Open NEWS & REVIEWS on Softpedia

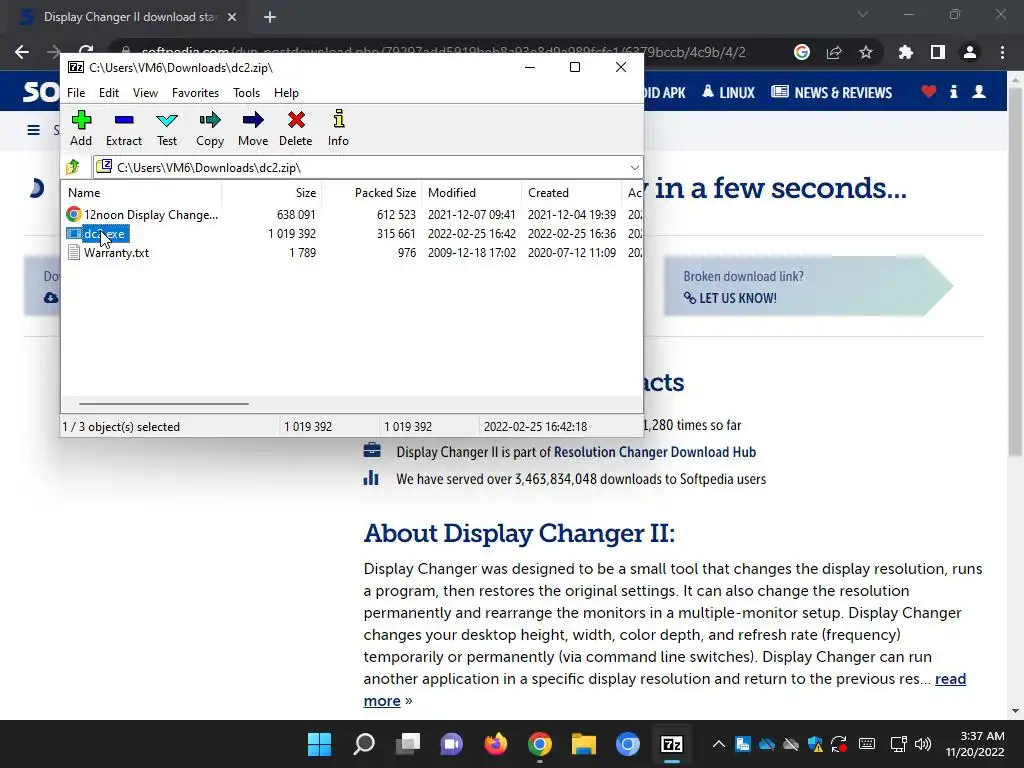tap(831, 93)
